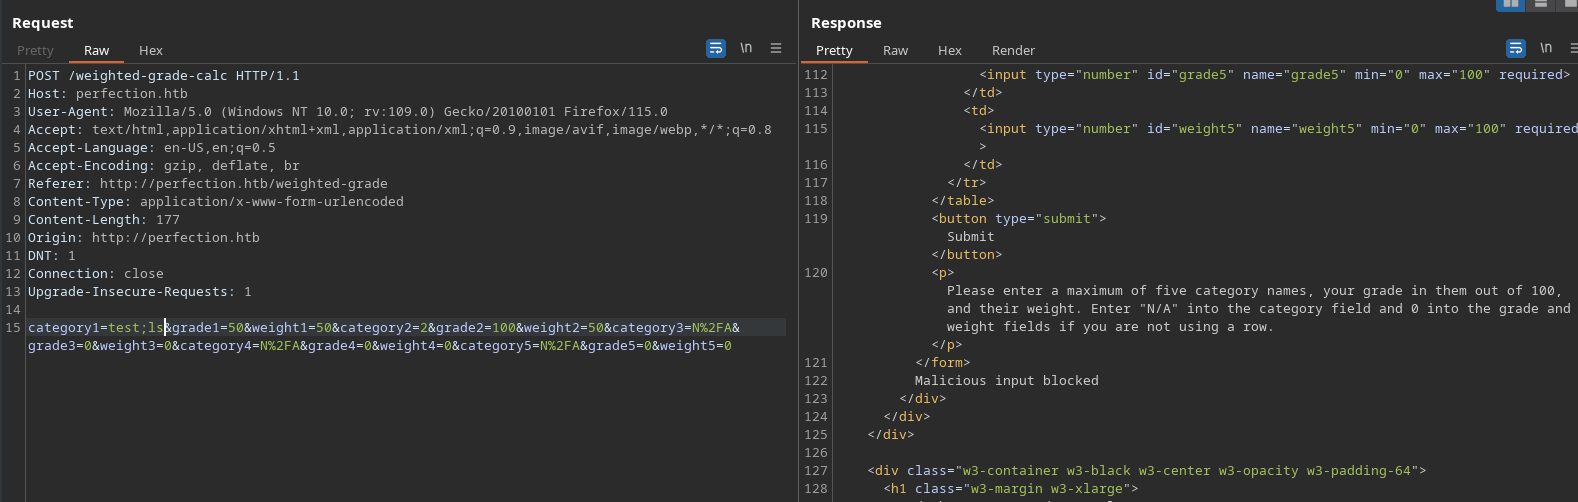1578x502 pixels.
Task: Switch Response panel to Raw view
Action: (x=895, y=50)
